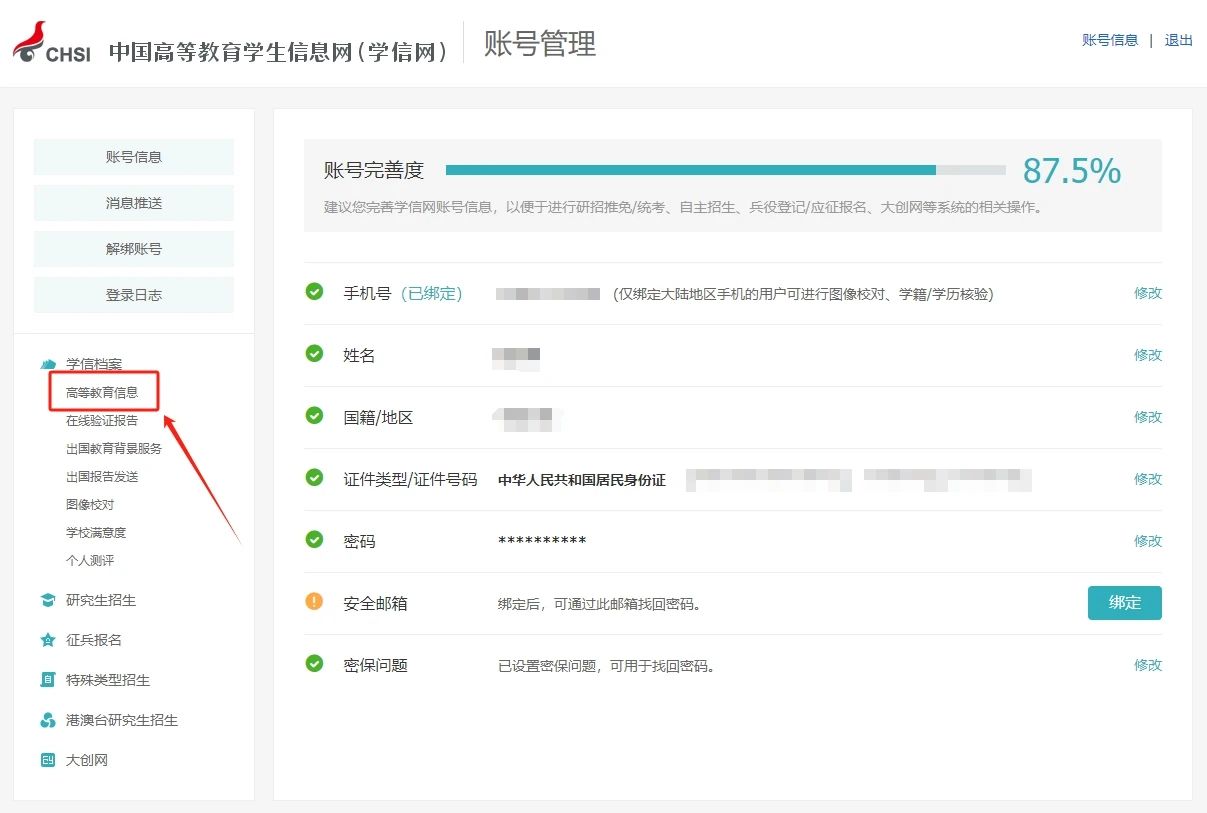Click 修改 for the 姓名 row

[x=1148, y=355]
